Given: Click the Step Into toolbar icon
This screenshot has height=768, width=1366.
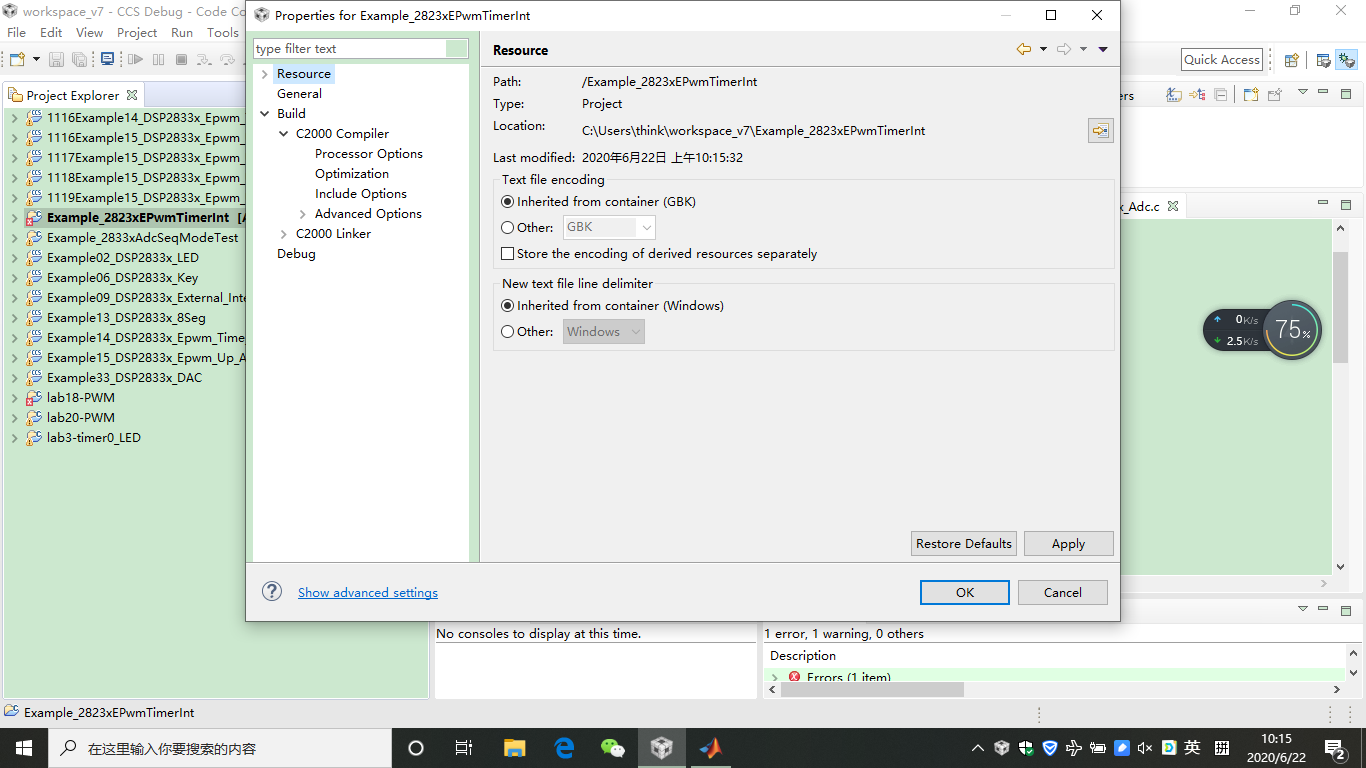Looking at the screenshot, I should [204, 60].
